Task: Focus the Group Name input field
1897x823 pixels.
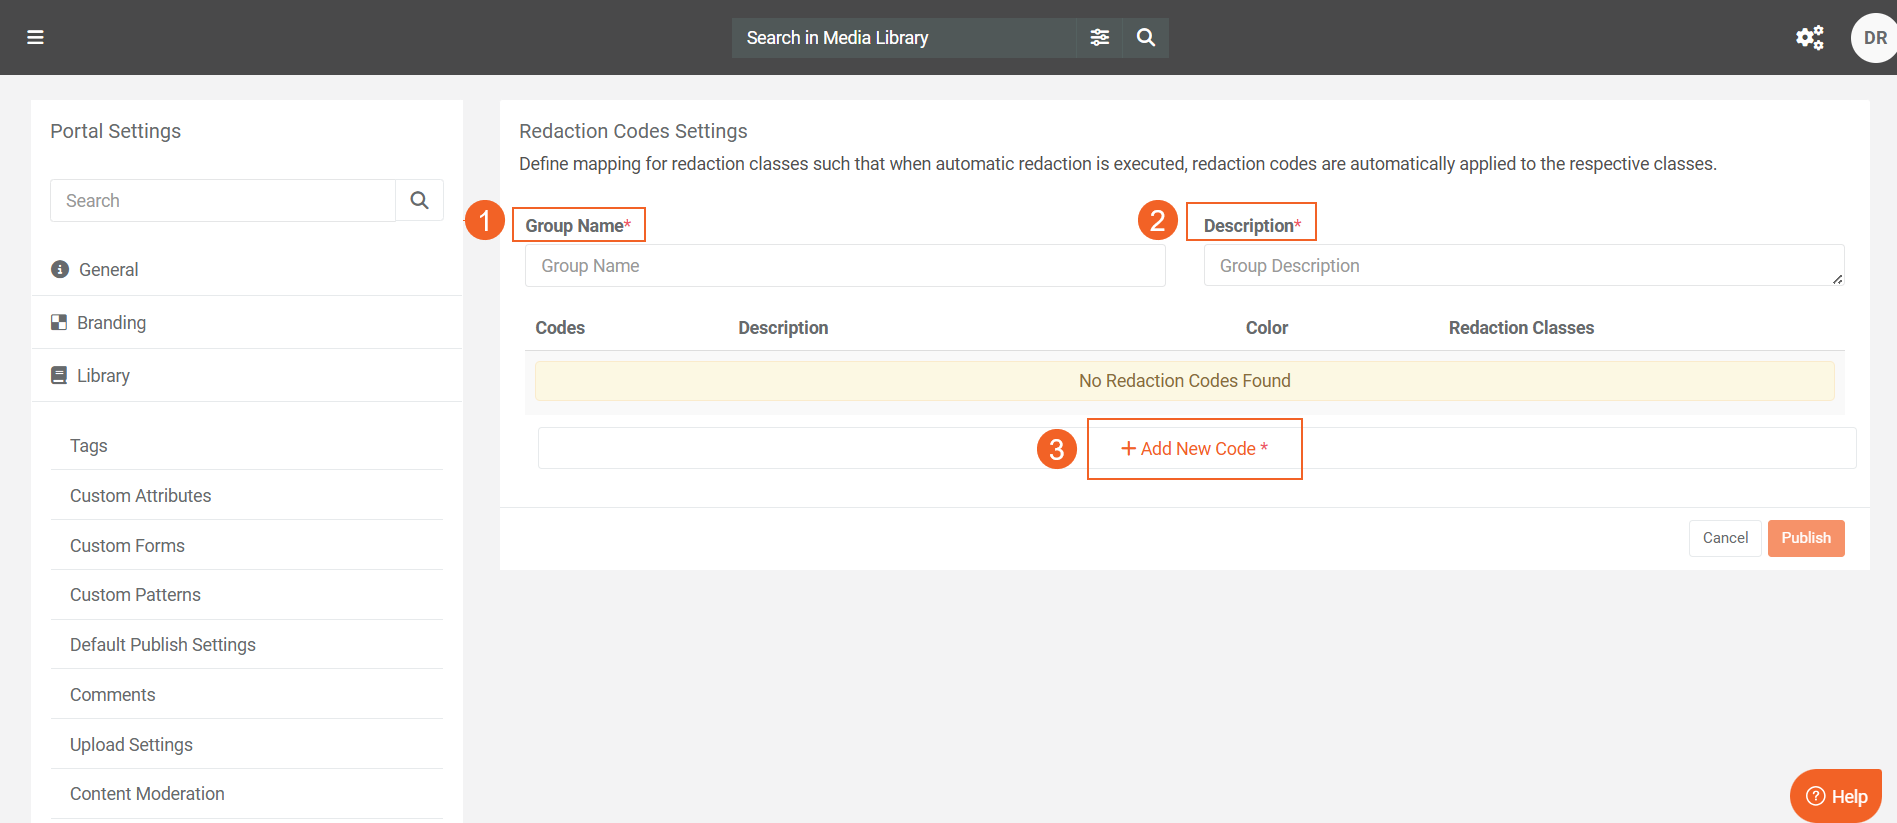Action: tap(845, 266)
